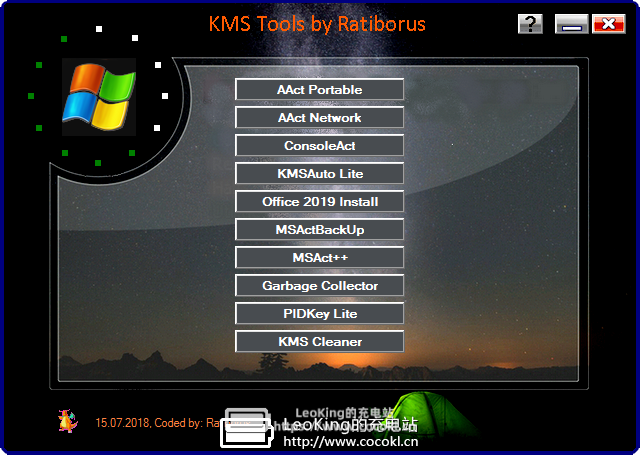Screen dimensions: 640x455
Task: Open MSActBackUp utility
Action: (319, 229)
